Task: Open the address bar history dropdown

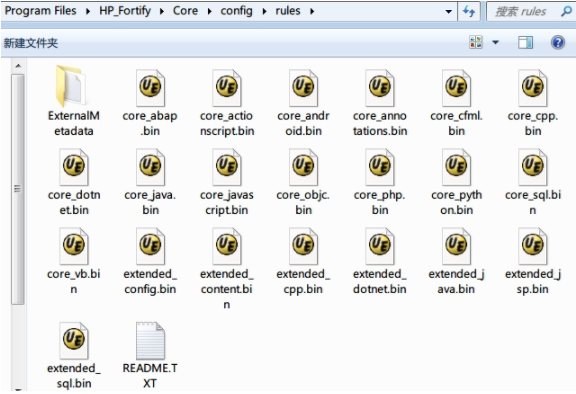Action: pos(448,11)
